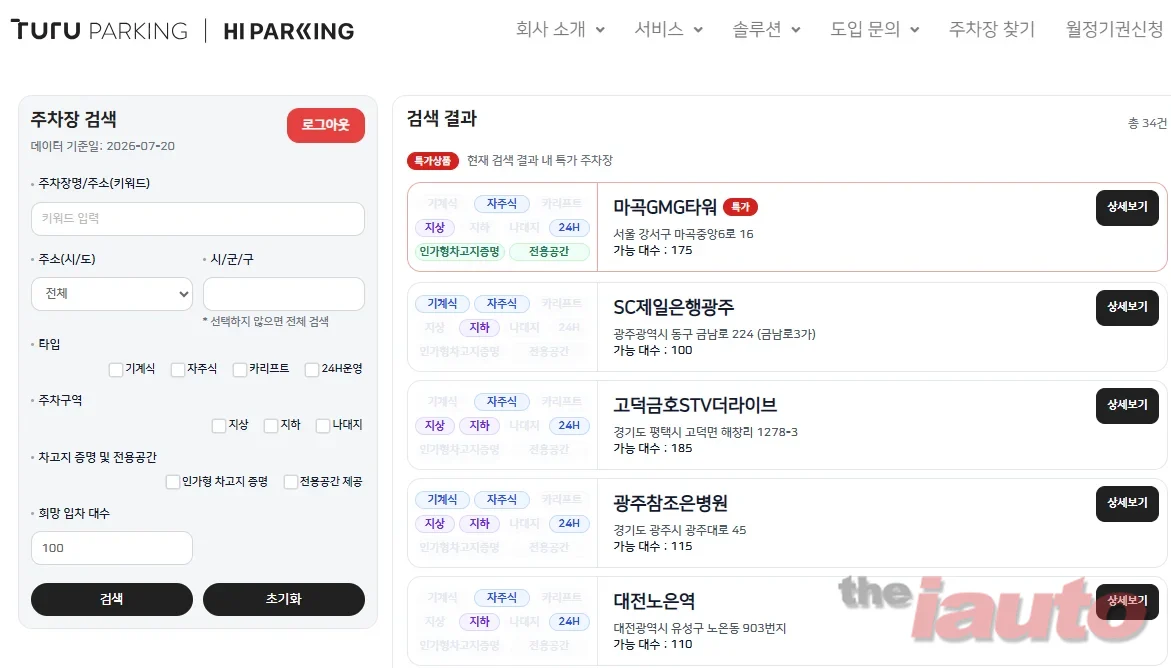Click 가능 대수 : 185 text
Viewport: 1171px width, 668px height.
[x=653, y=448]
